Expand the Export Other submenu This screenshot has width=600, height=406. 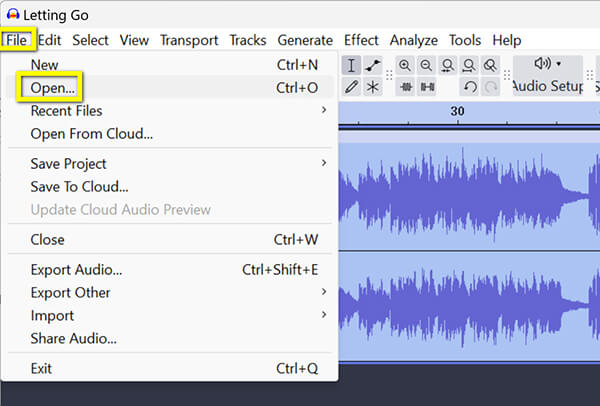pos(170,292)
